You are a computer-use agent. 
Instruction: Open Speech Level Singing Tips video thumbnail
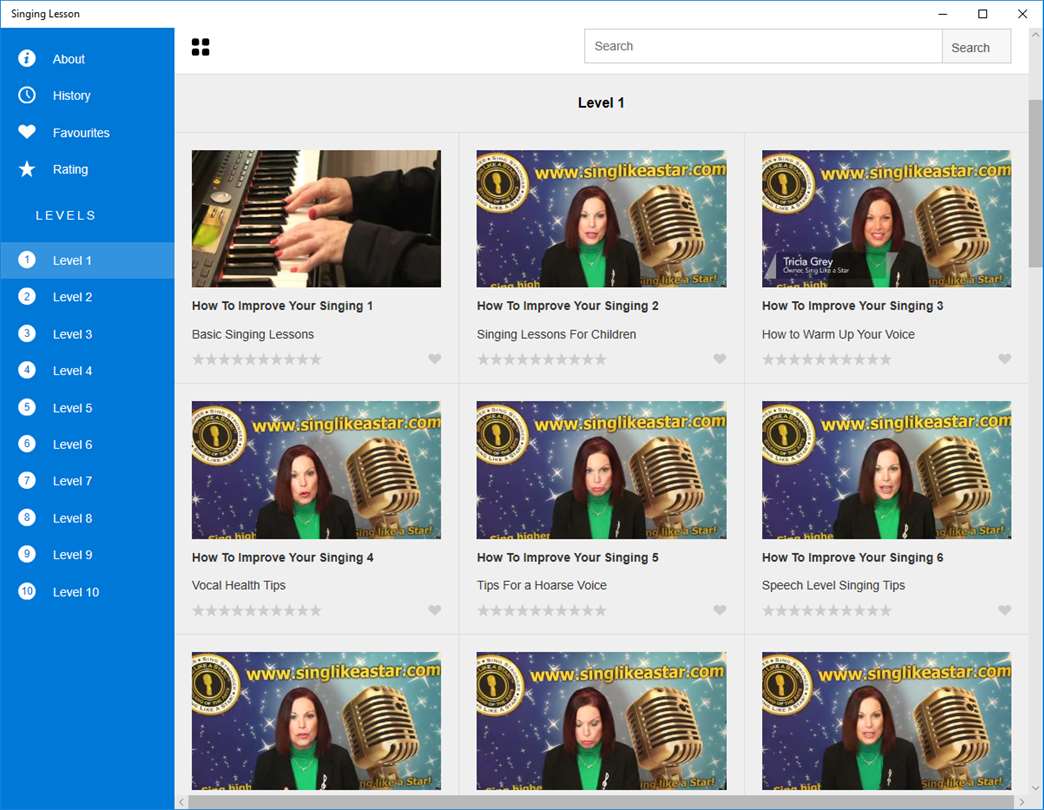886,470
